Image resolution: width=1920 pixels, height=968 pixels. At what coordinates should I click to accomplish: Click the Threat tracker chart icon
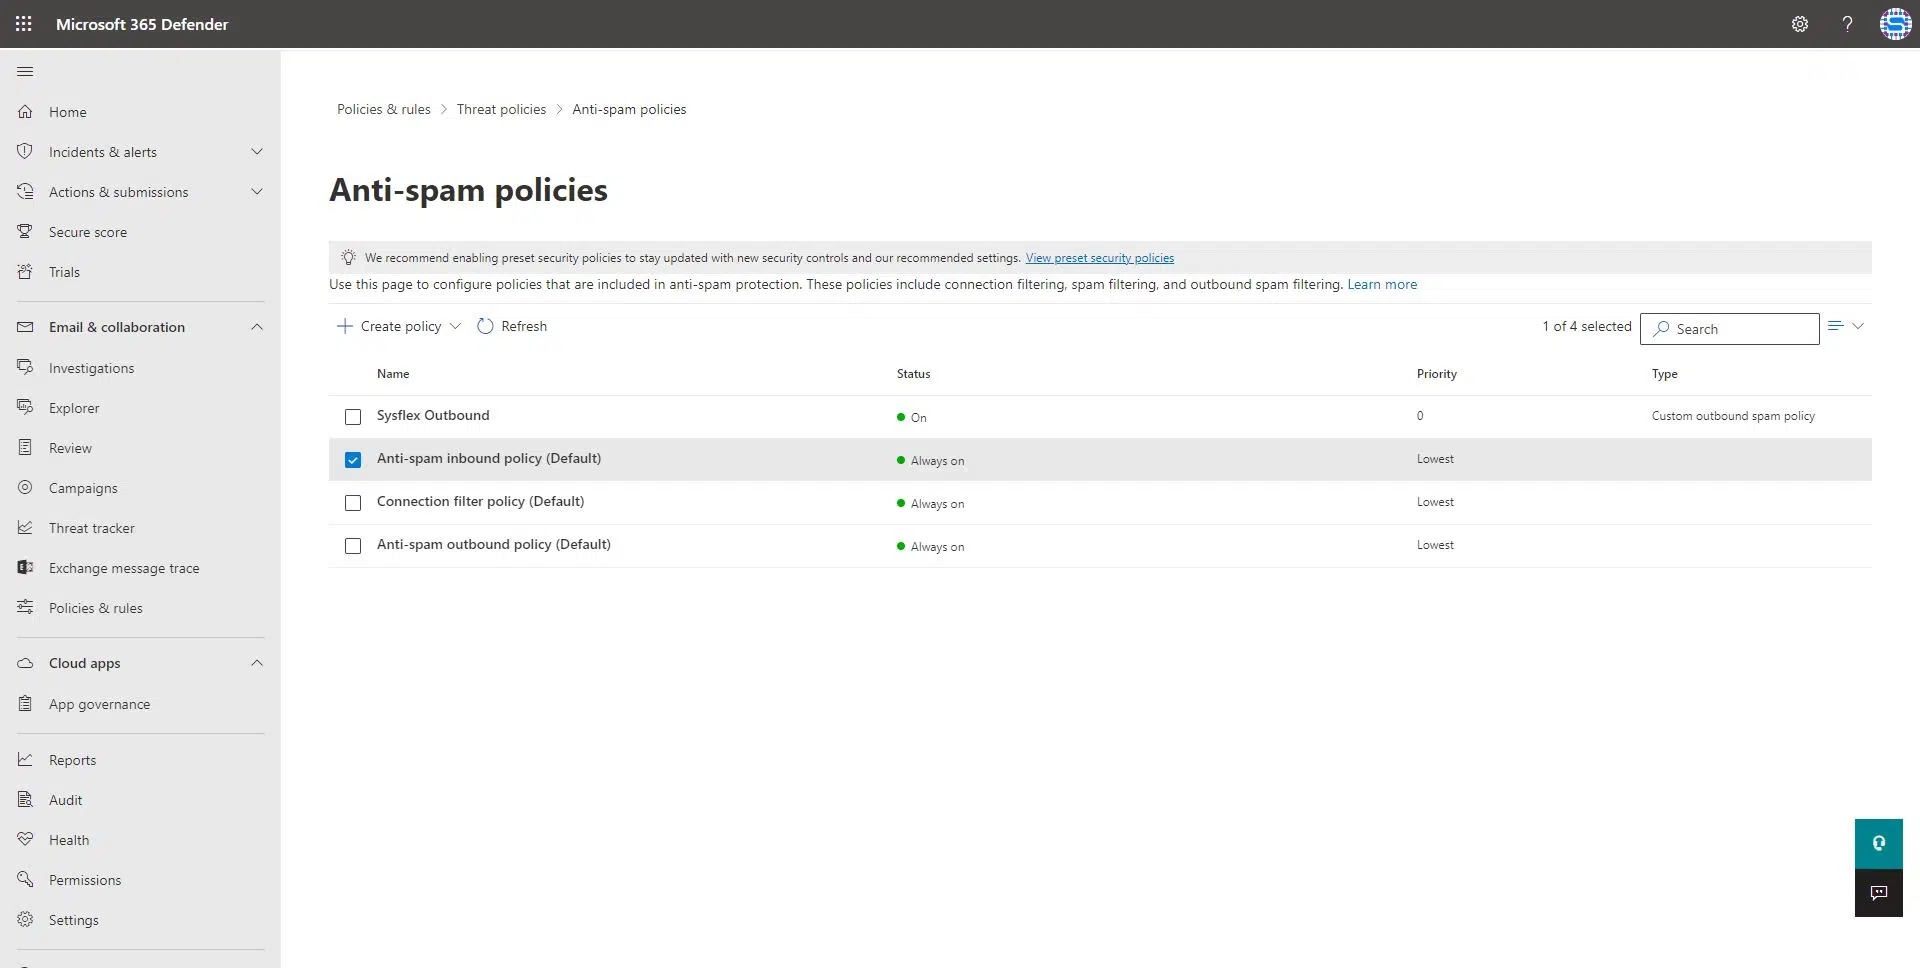tap(26, 527)
